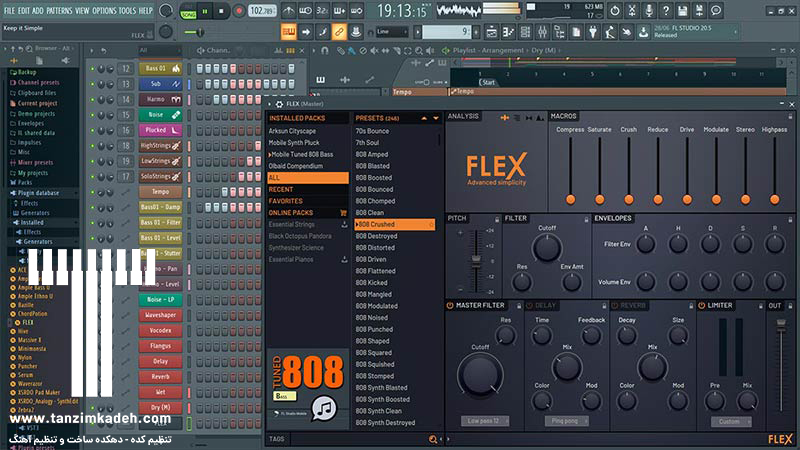The image size is (800, 450).
Task: Toggle mute LED for Sub channel
Action: [x=92, y=84]
